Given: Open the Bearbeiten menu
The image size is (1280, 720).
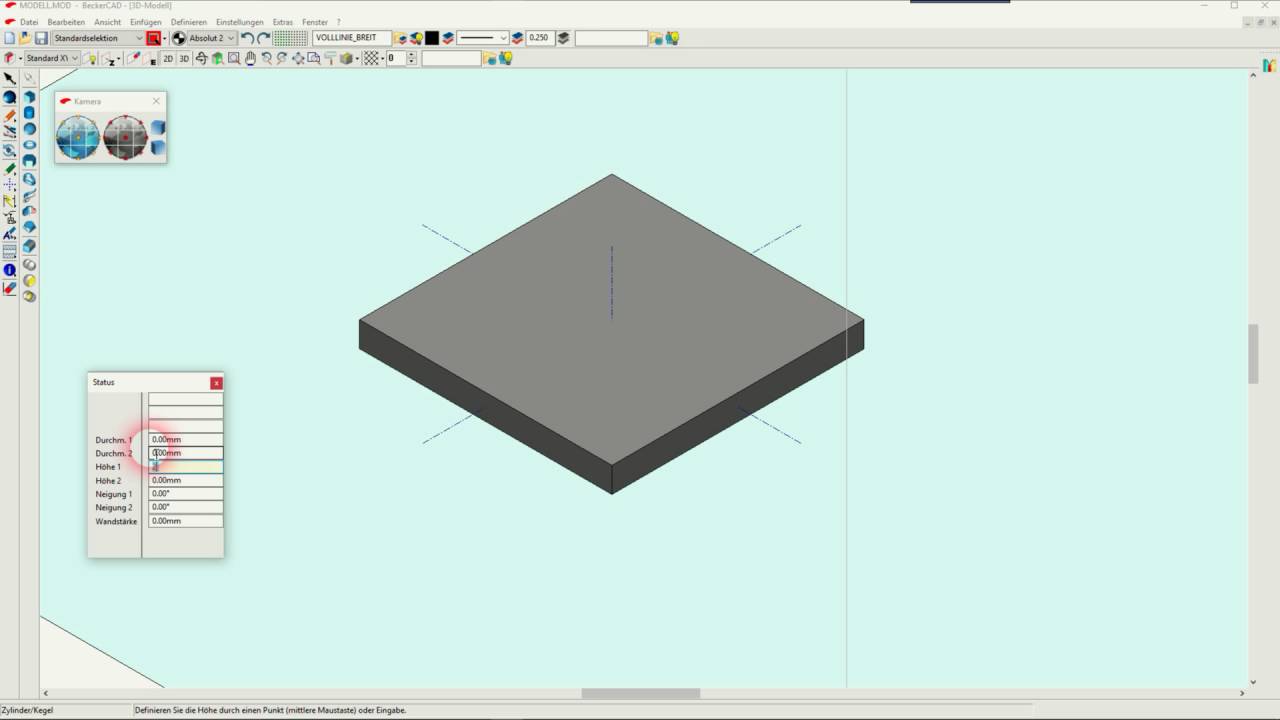Looking at the screenshot, I should pos(66,22).
